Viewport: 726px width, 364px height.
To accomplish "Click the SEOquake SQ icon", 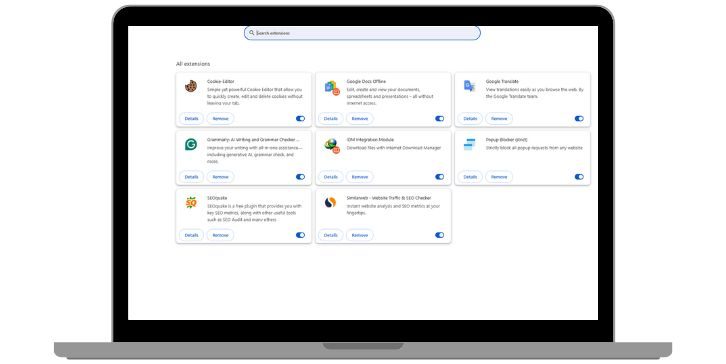I will pyautogui.click(x=191, y=203).
